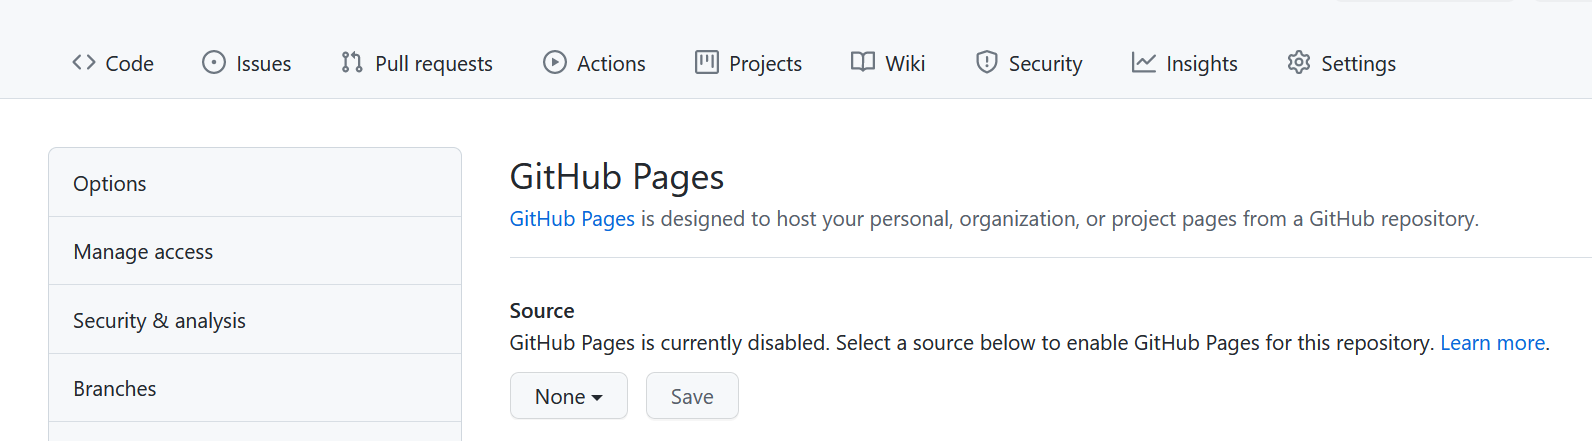Click the Issues circle icon
Viewport: 1592px width, 441px height.
[214, 63]
